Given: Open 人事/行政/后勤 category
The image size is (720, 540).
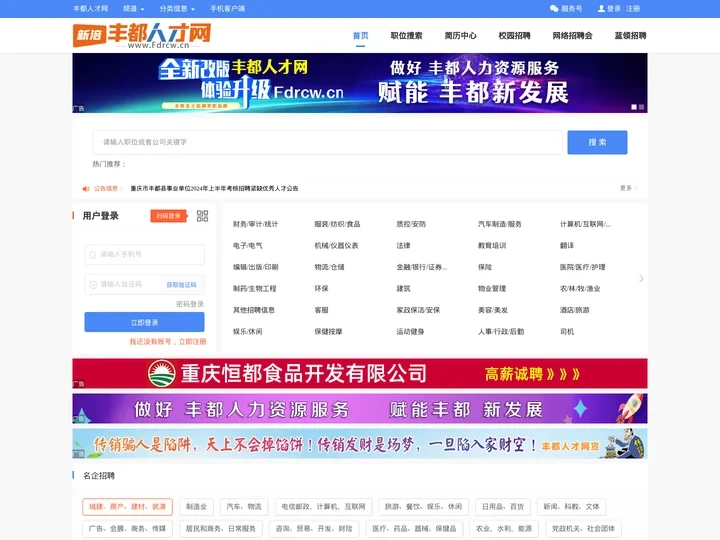Looking at the screenshot, I should [x=501, y=332].
